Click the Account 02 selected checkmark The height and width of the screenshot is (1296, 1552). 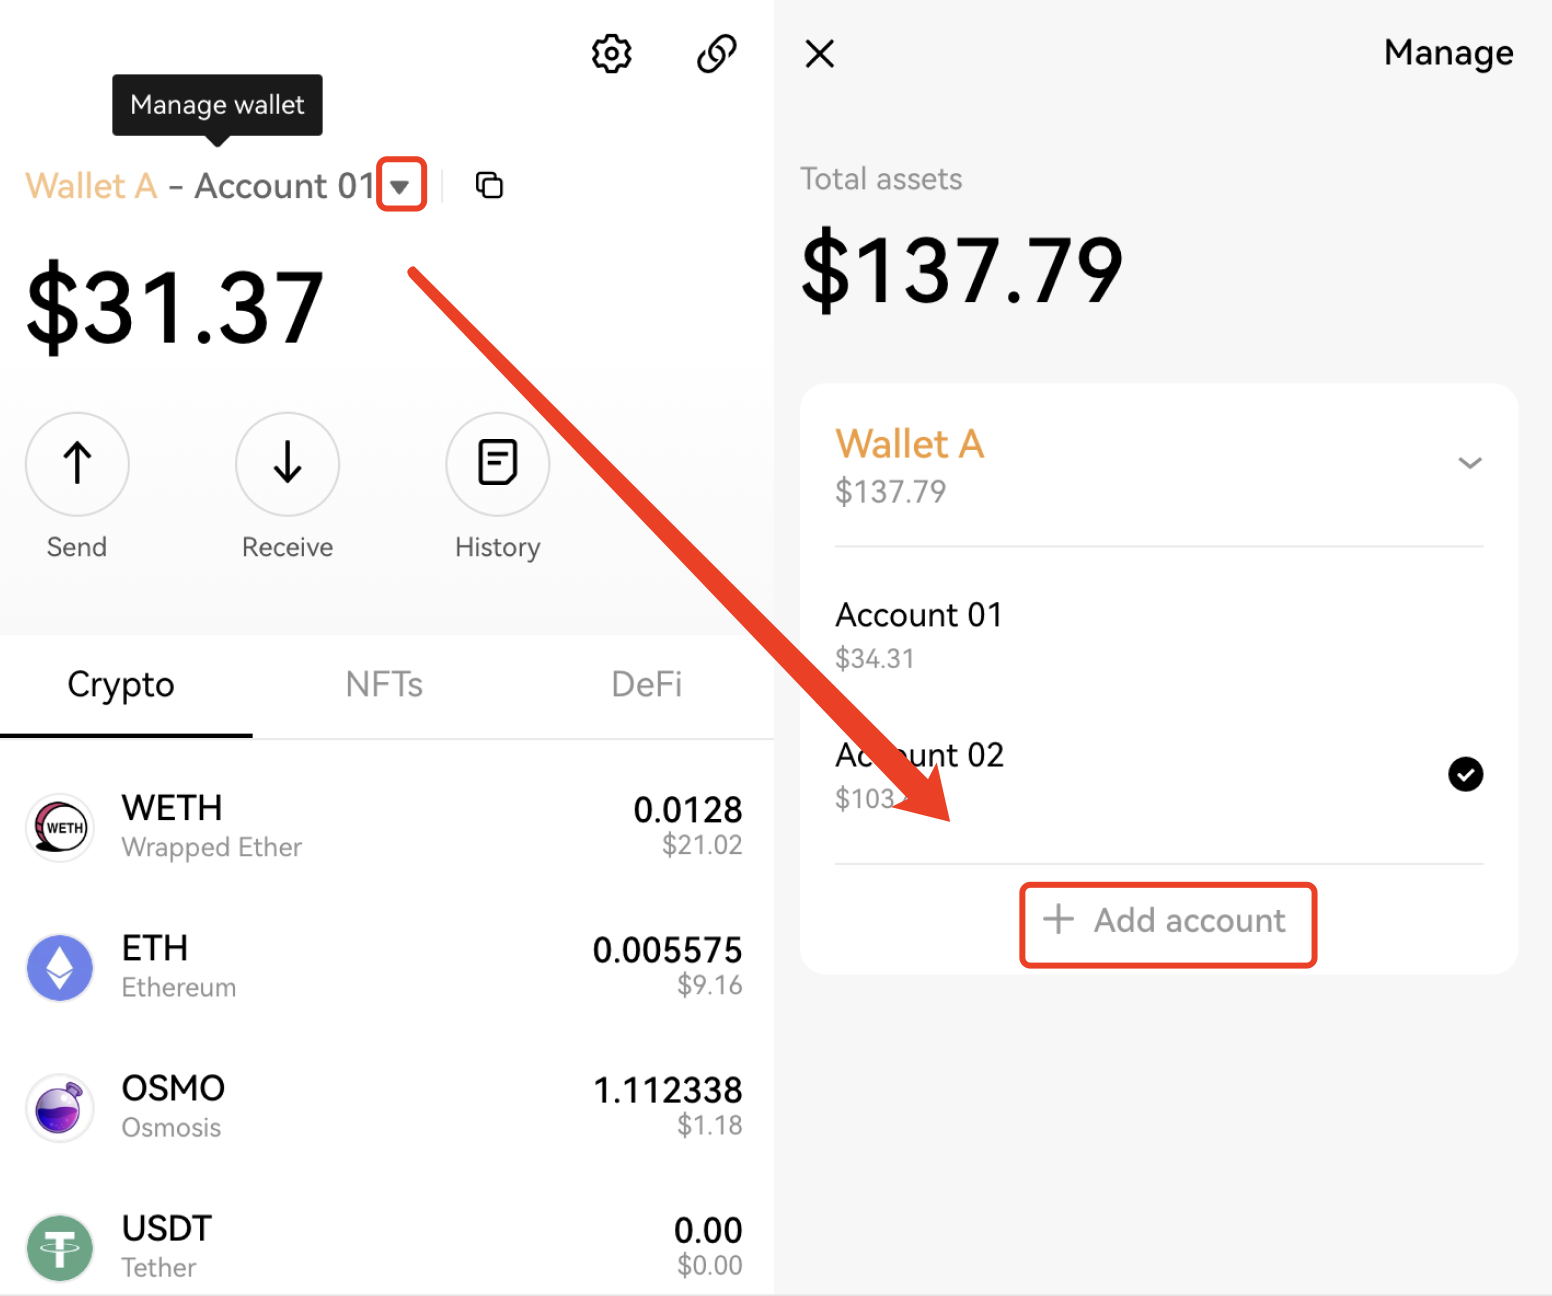tap(1465, 774)
